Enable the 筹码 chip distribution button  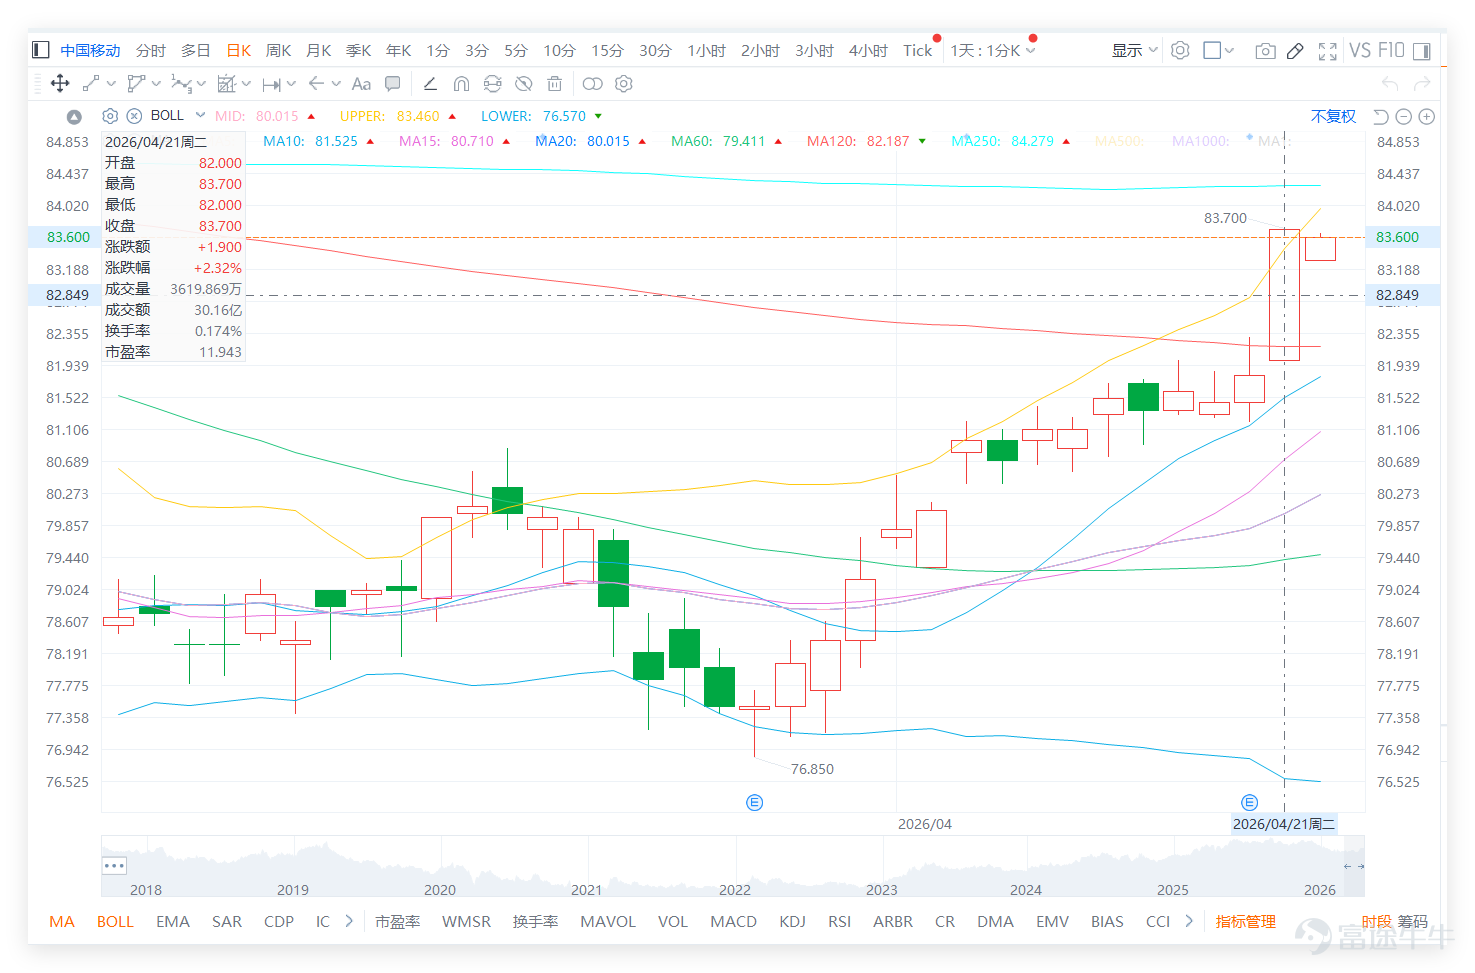(x=1412, y=921)
